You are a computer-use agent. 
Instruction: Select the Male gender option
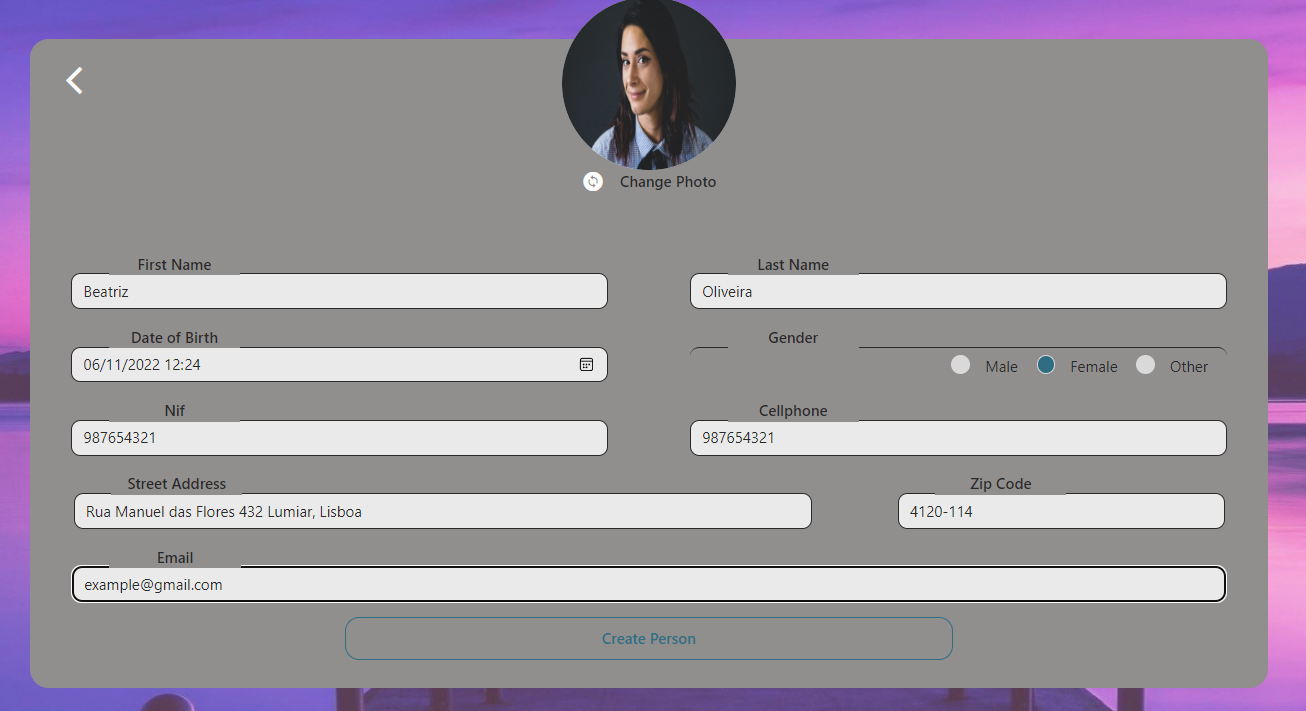coord(960,365)
